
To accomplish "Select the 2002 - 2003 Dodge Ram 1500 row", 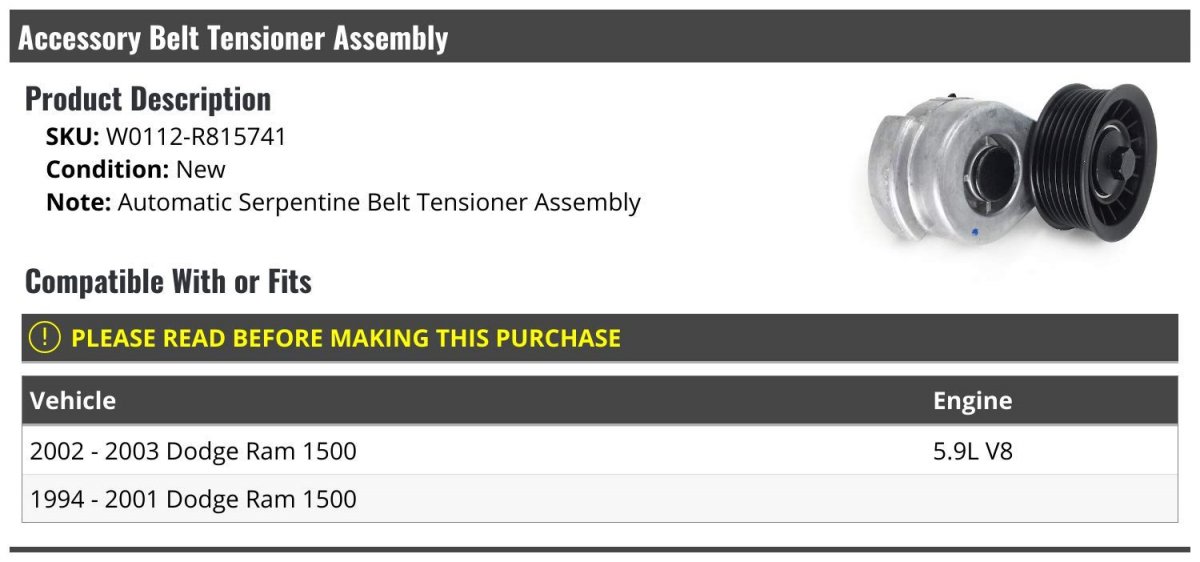I will click(x=600, y=451).
